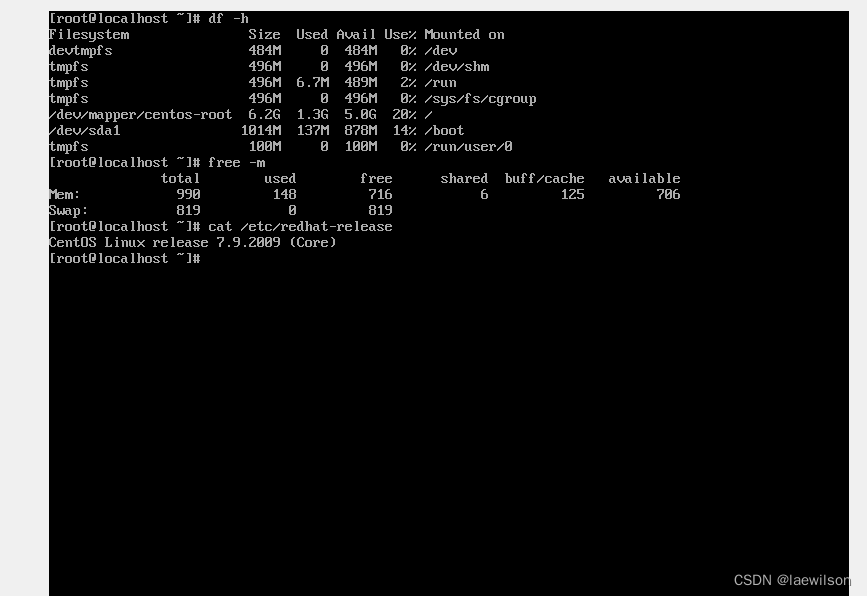Click the '/run/user/0' mount point
867x596 pixels.
pyautogui.click(x=469, y=147)
